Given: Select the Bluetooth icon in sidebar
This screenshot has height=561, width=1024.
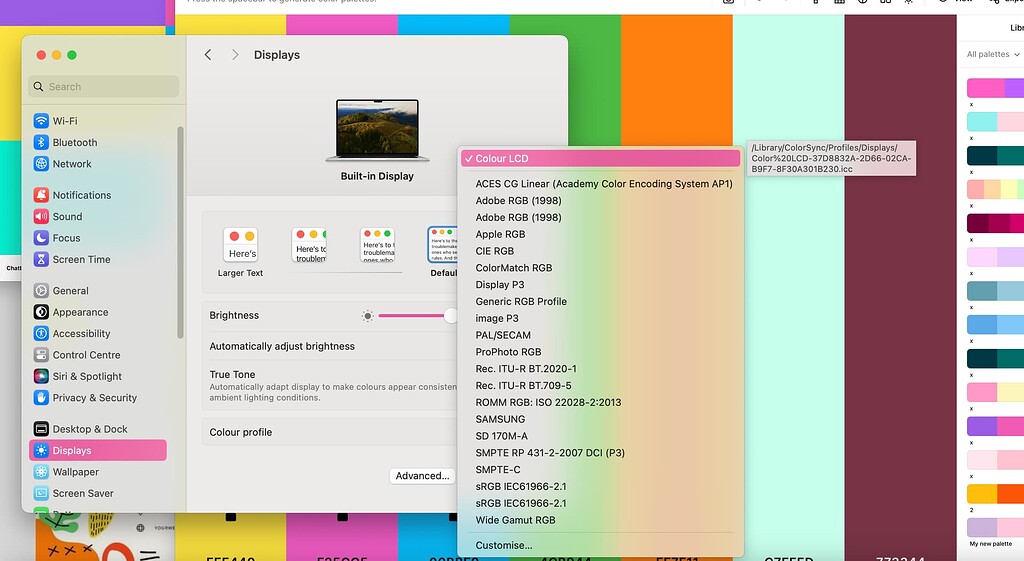Looking at the screenshot, I should [x=41, y=142].
